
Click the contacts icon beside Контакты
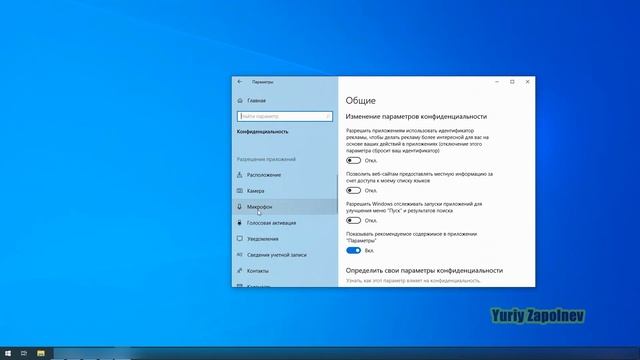point(240,271)
